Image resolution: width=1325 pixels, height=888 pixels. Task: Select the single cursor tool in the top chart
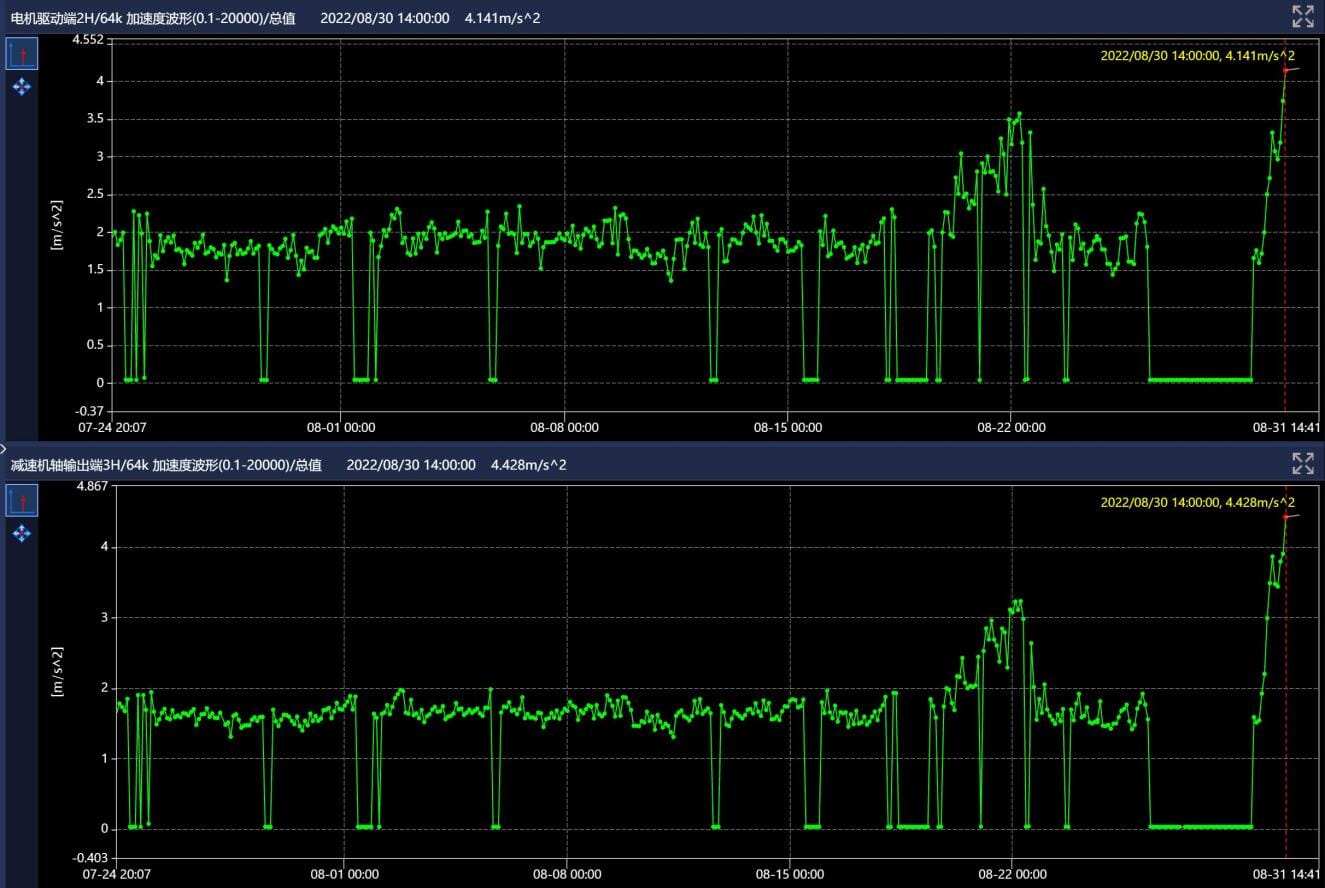click(x=22, y=54)
